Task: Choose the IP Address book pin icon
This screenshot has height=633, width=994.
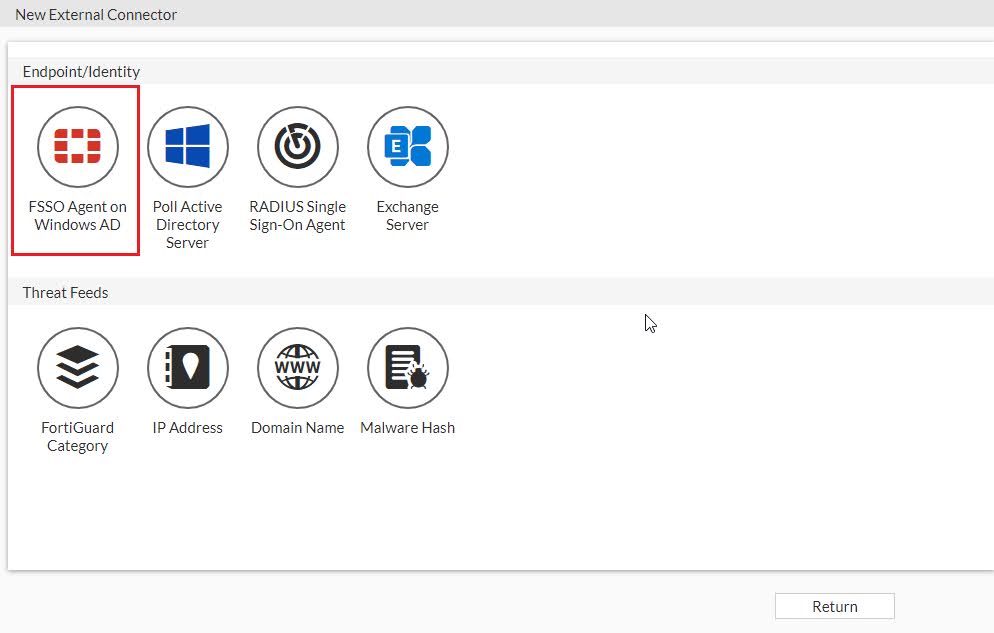Action: tap(188, 368)
